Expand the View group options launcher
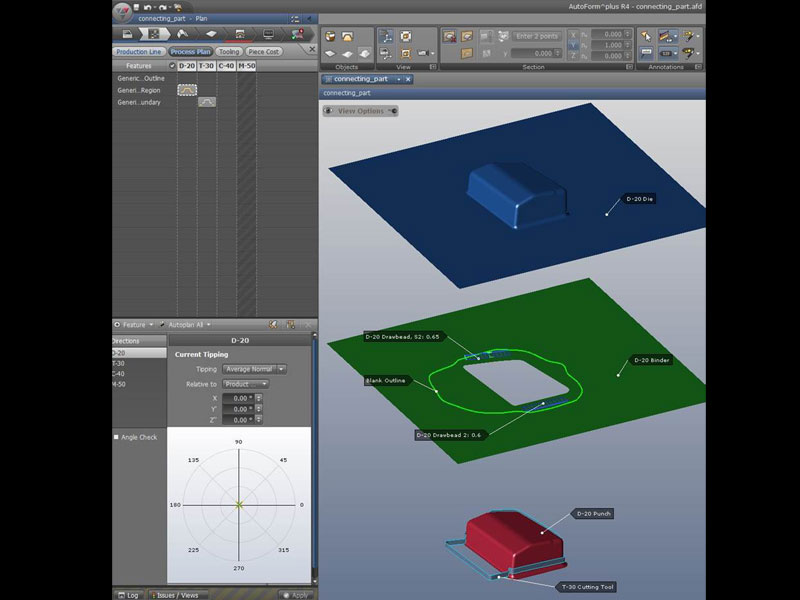Screen dimensions: 800x600 pyautogui.click(x=433, y=67)
